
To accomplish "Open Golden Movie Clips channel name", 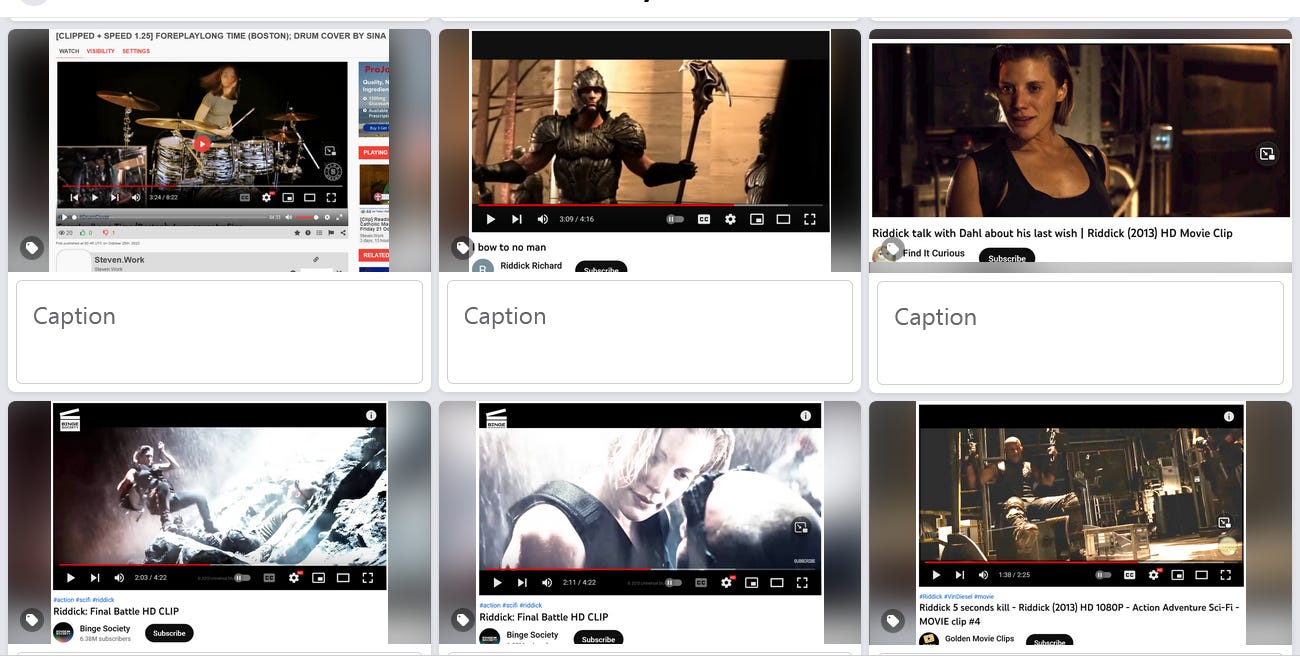I will 979,639.
